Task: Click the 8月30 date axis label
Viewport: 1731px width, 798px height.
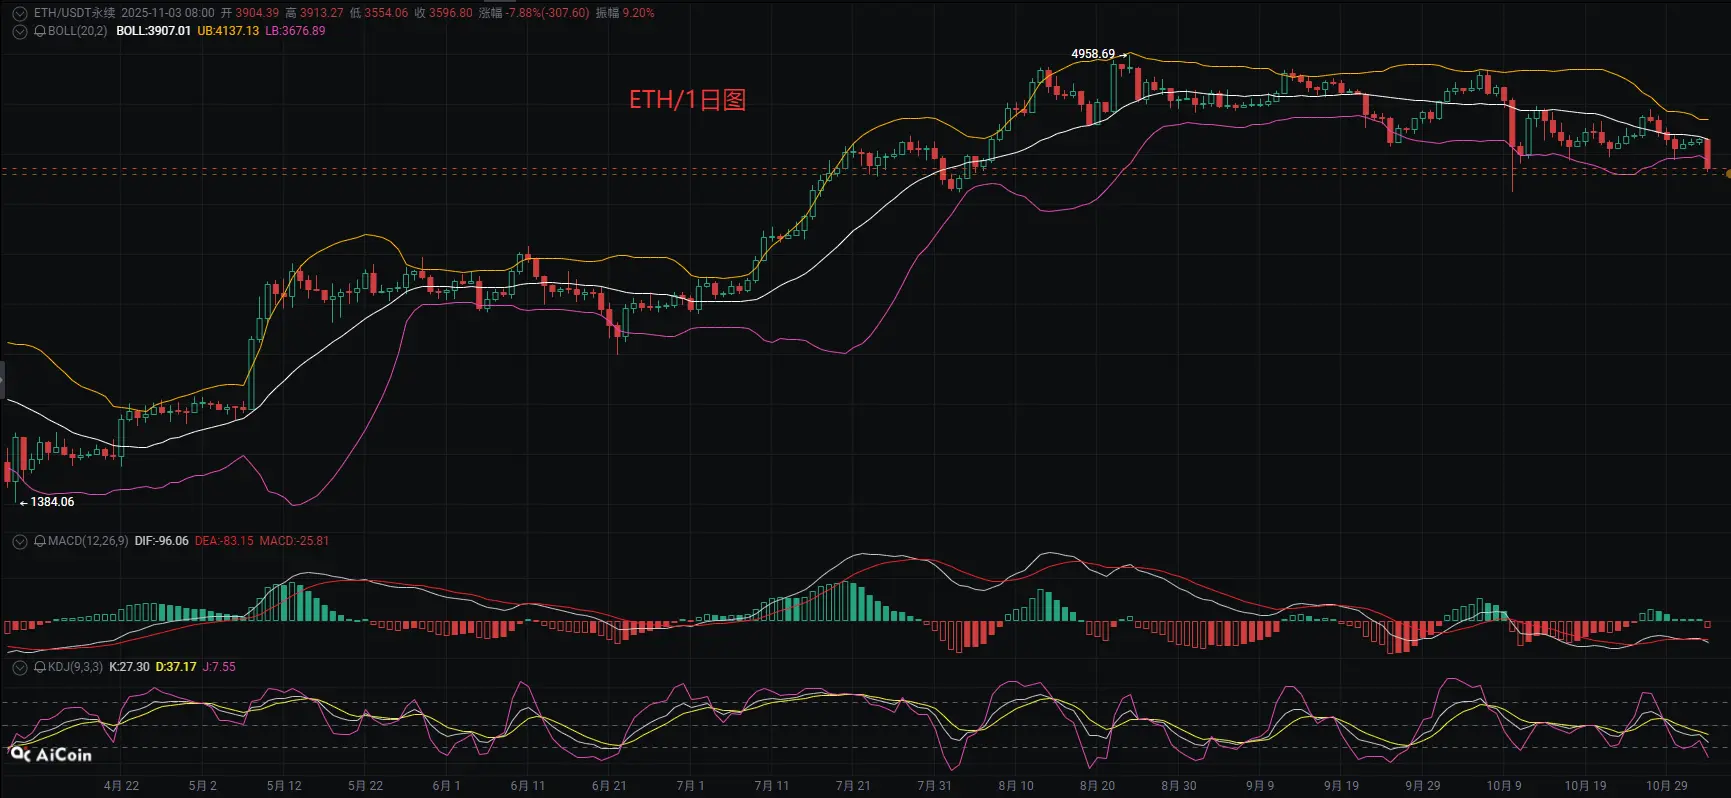Action: 1178,786
